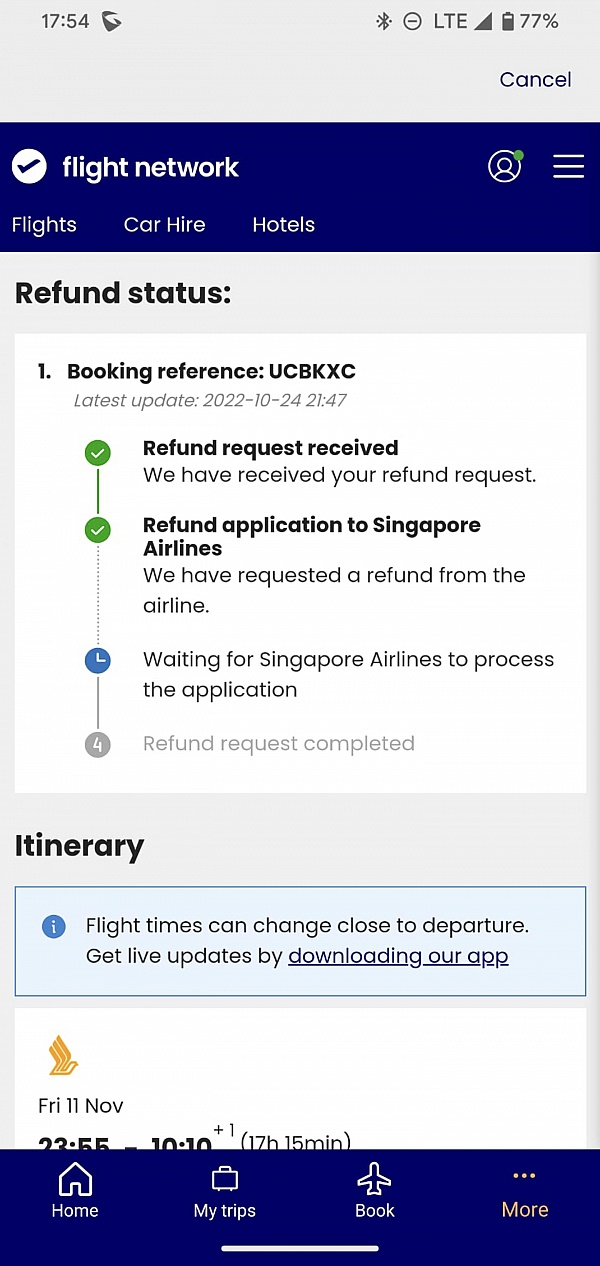Tap the Cancel link at the top

pos(535,80)
